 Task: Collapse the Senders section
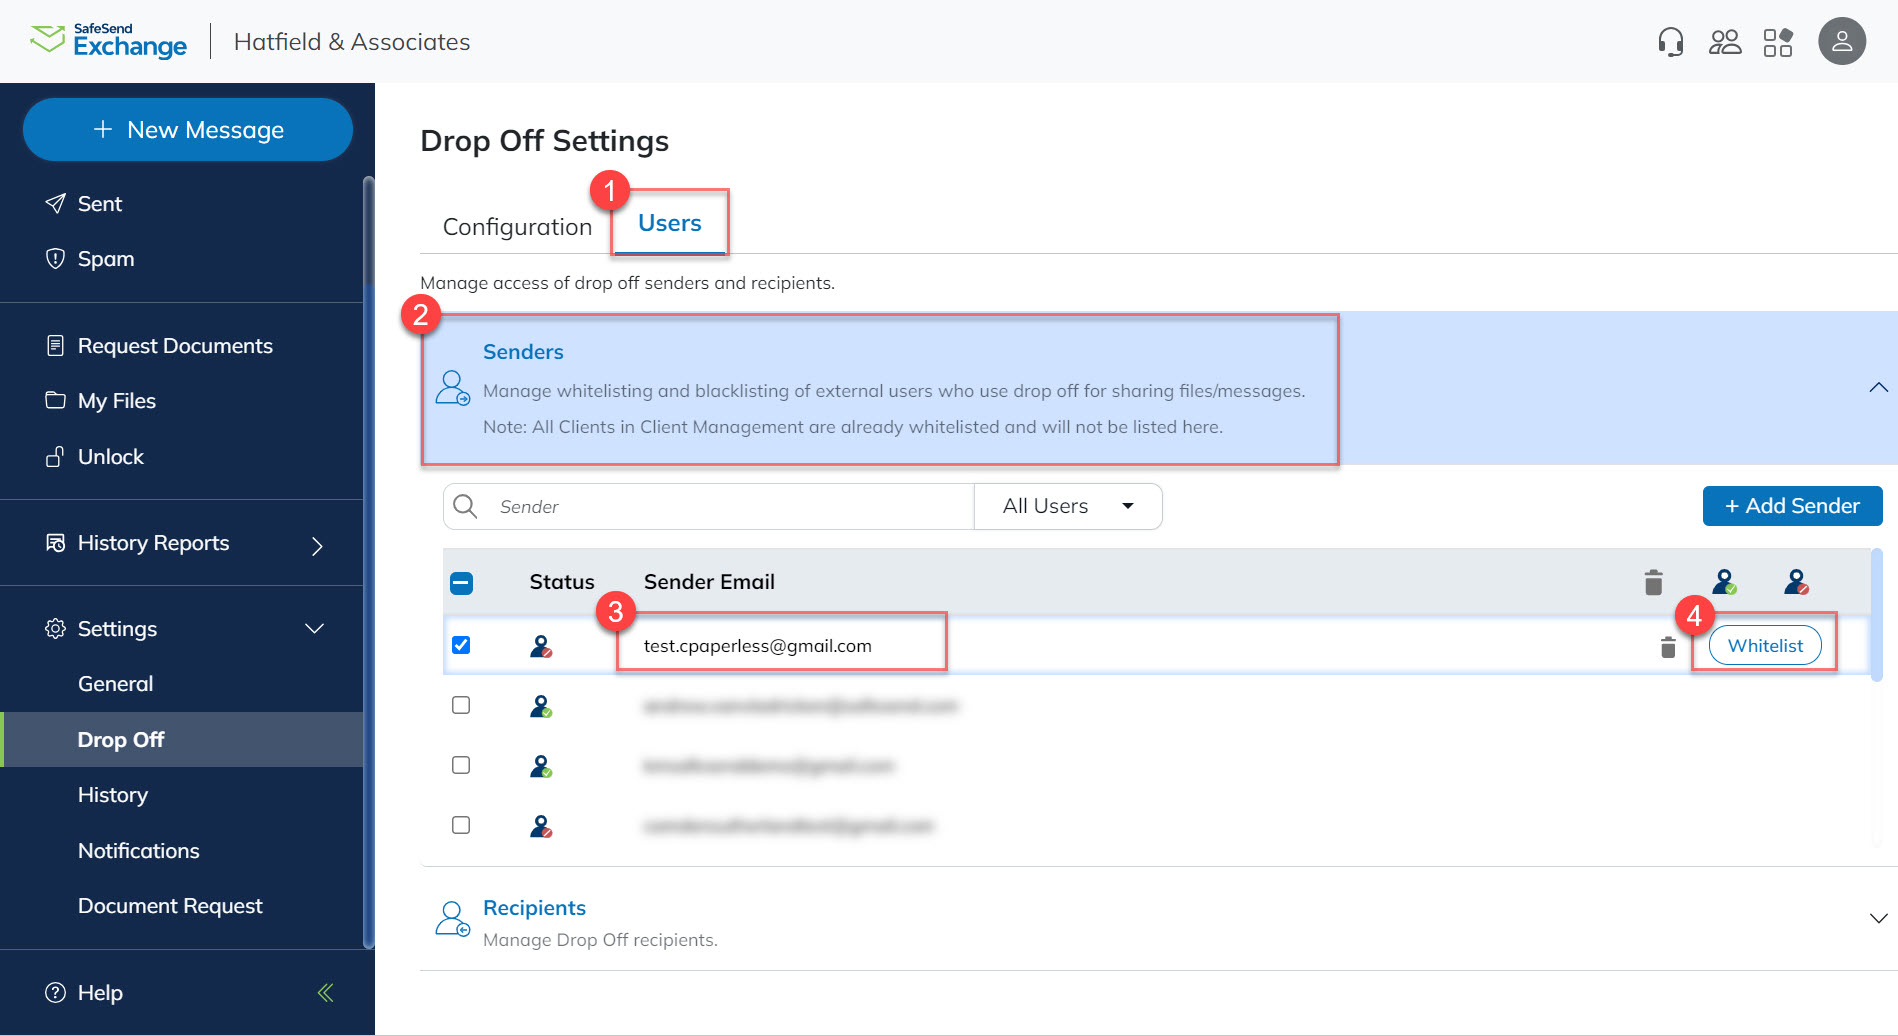pos(1879,387)
